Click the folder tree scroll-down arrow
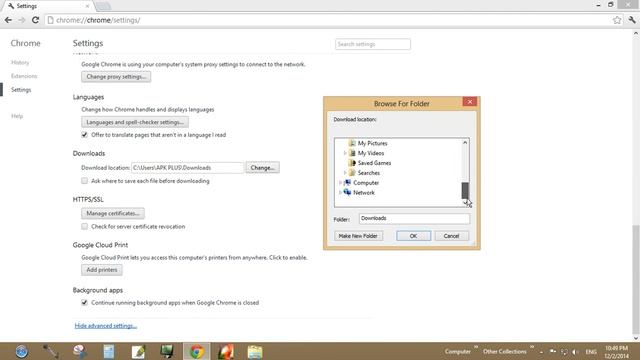Viewport: 640px width, 360px height. [465, 202]
